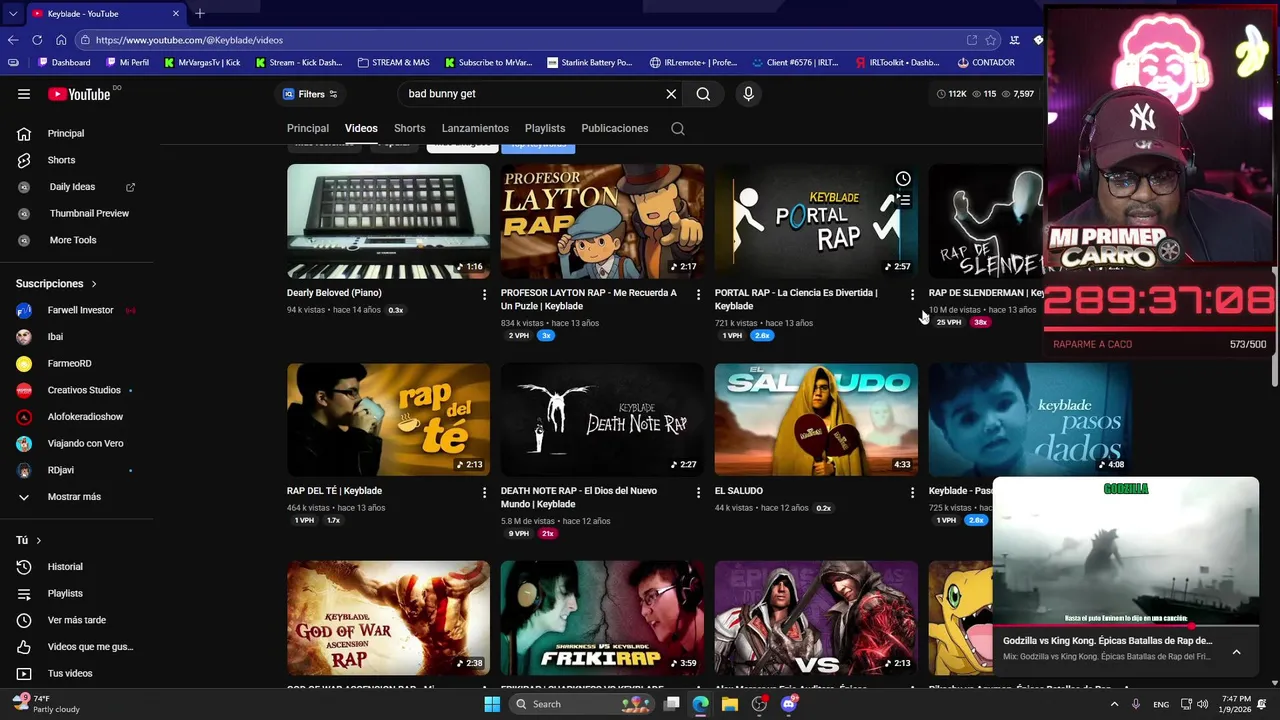Click the browser address bar URL
1280x720 pixels.
pyautogui.click(x=189, y=40)
